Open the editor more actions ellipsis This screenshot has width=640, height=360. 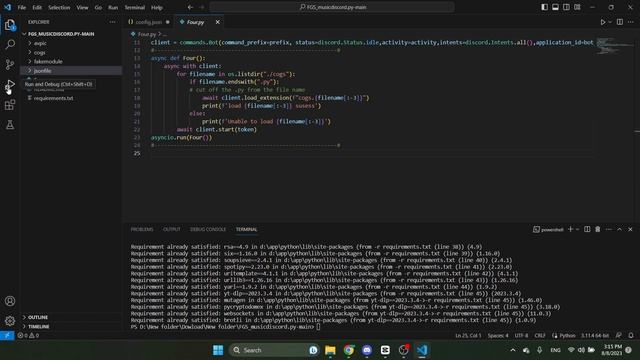(631, 22)
